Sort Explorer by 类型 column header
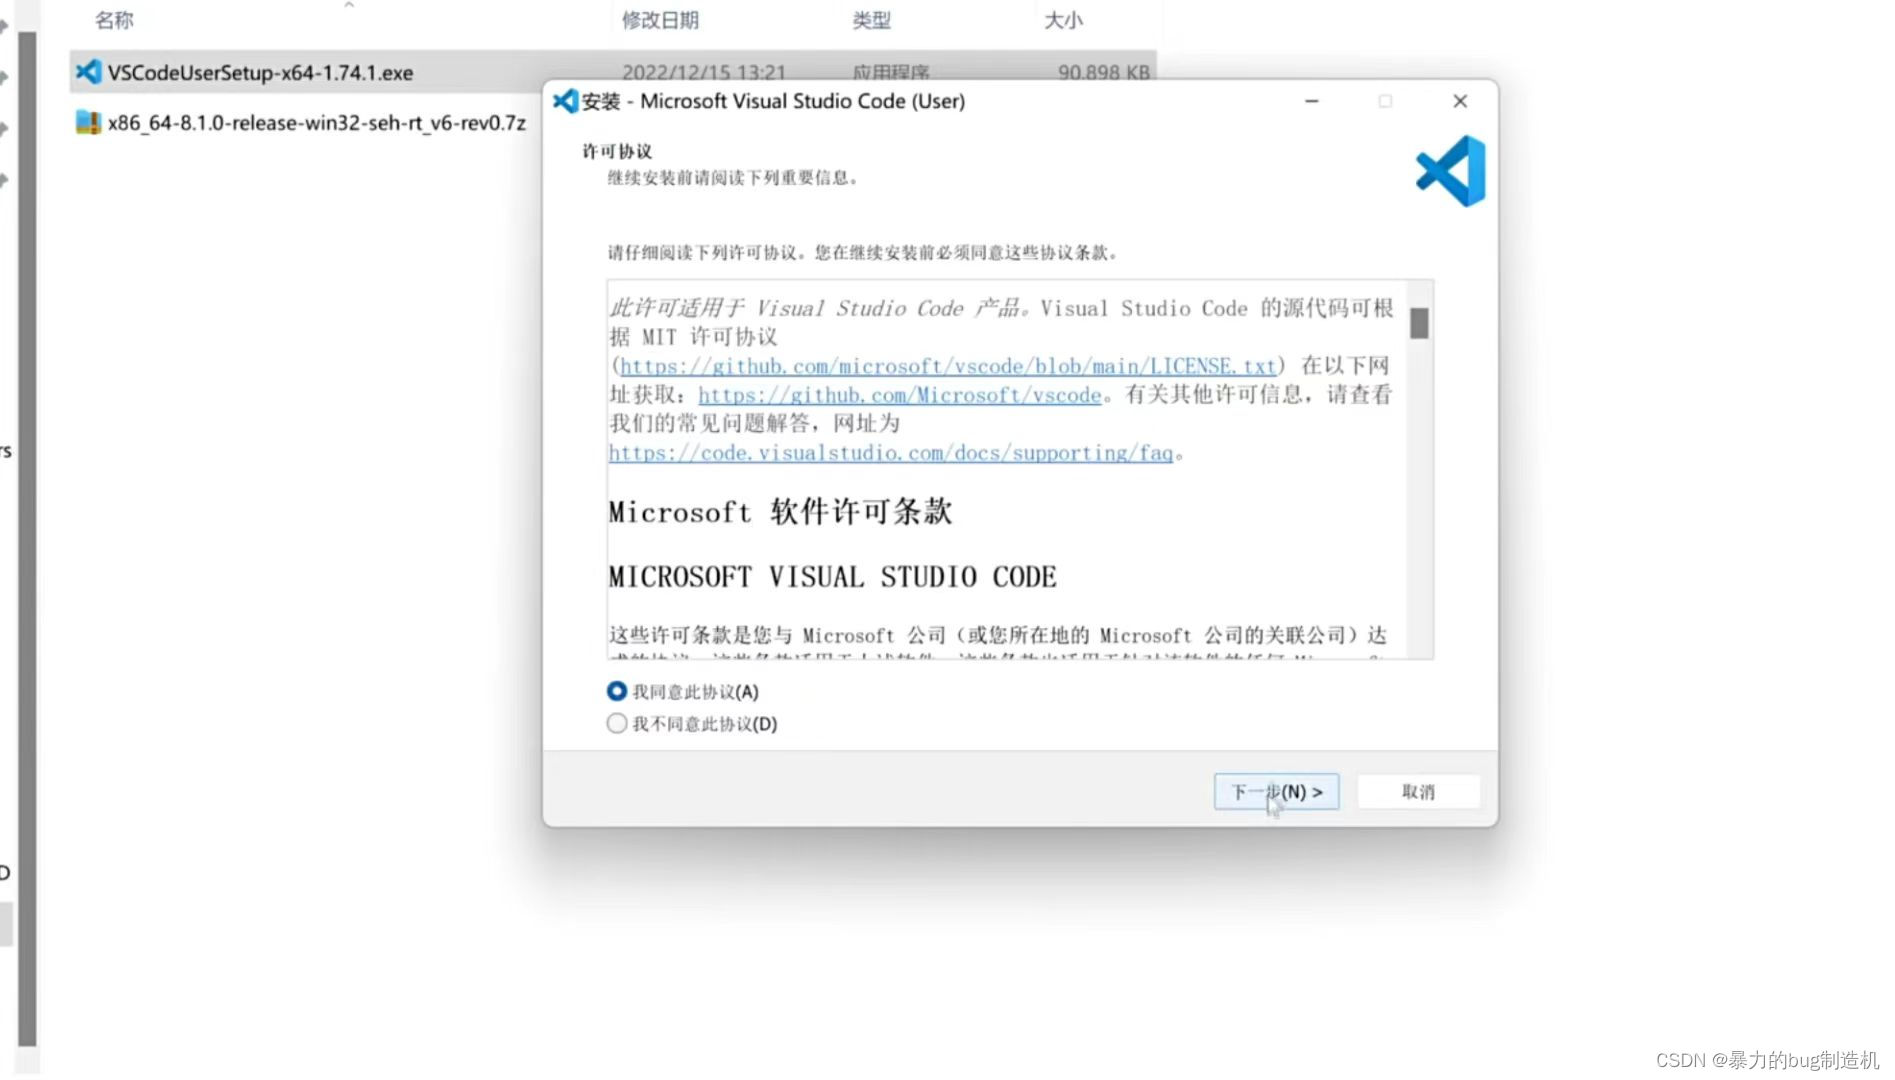Viewport: 1895px width, 1080px height. tap(871, 20)
